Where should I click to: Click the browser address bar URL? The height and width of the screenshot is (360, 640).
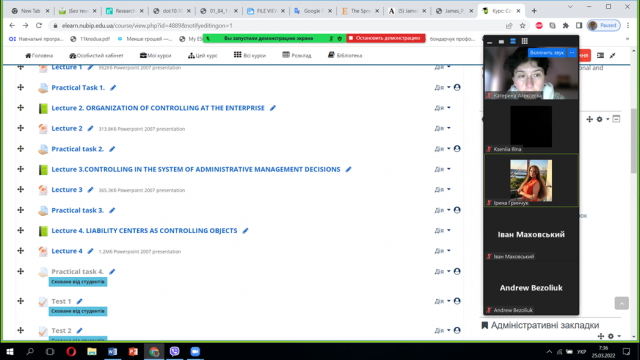pyautogui.click(x=147, y=26)
